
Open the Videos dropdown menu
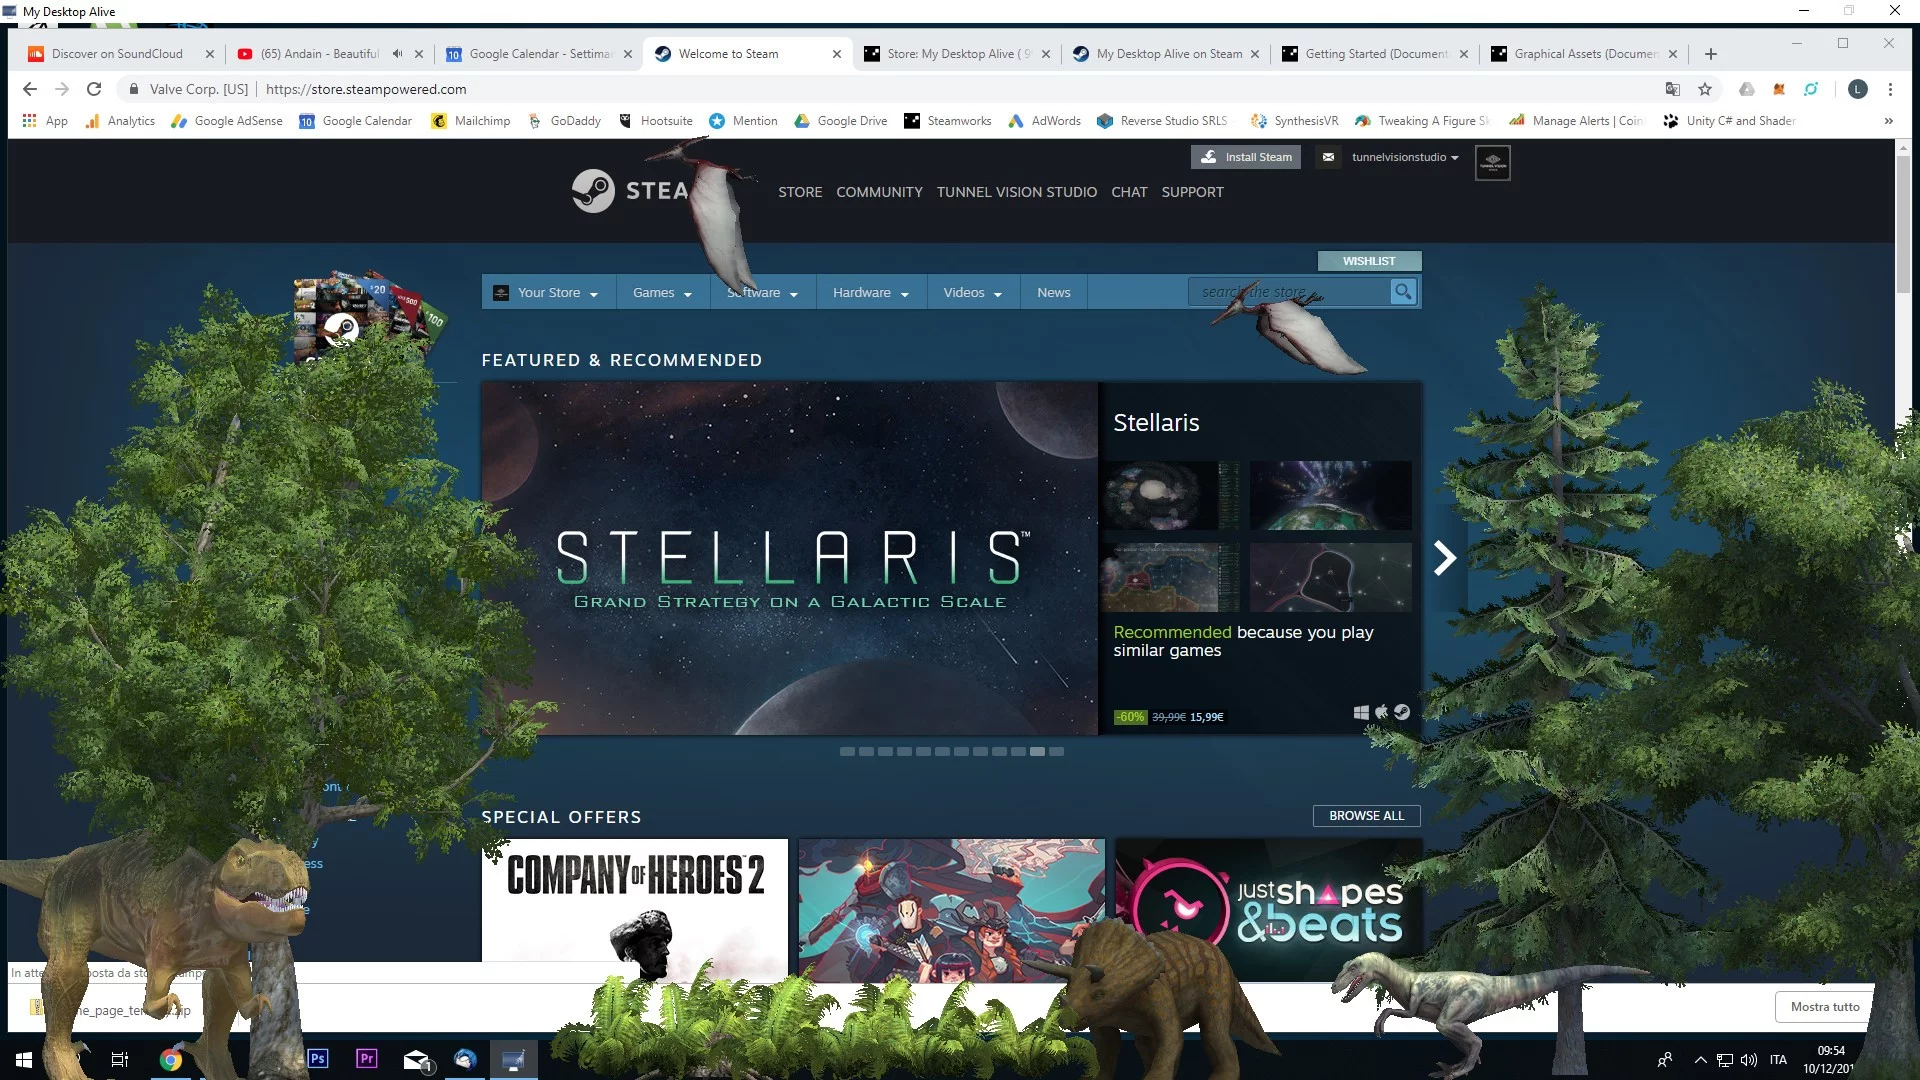click(x=973, y=292)
